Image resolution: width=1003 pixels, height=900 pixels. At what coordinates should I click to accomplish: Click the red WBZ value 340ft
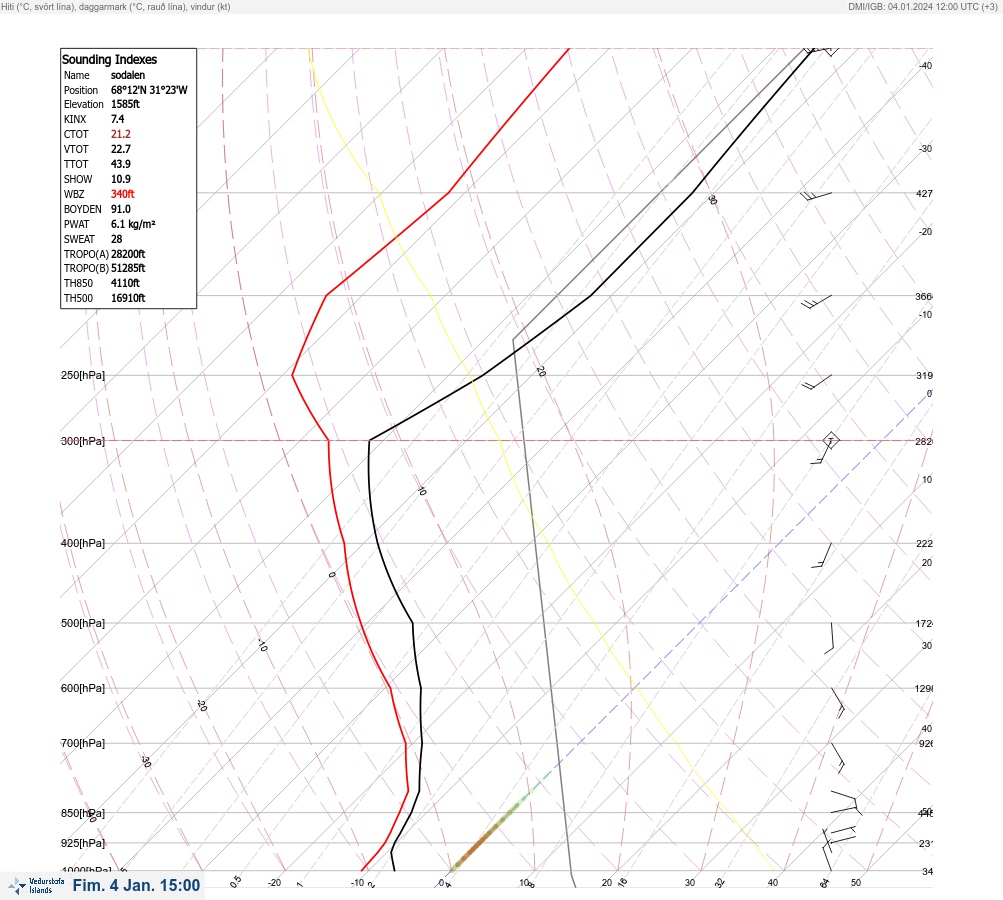click(x=123, y=194)
